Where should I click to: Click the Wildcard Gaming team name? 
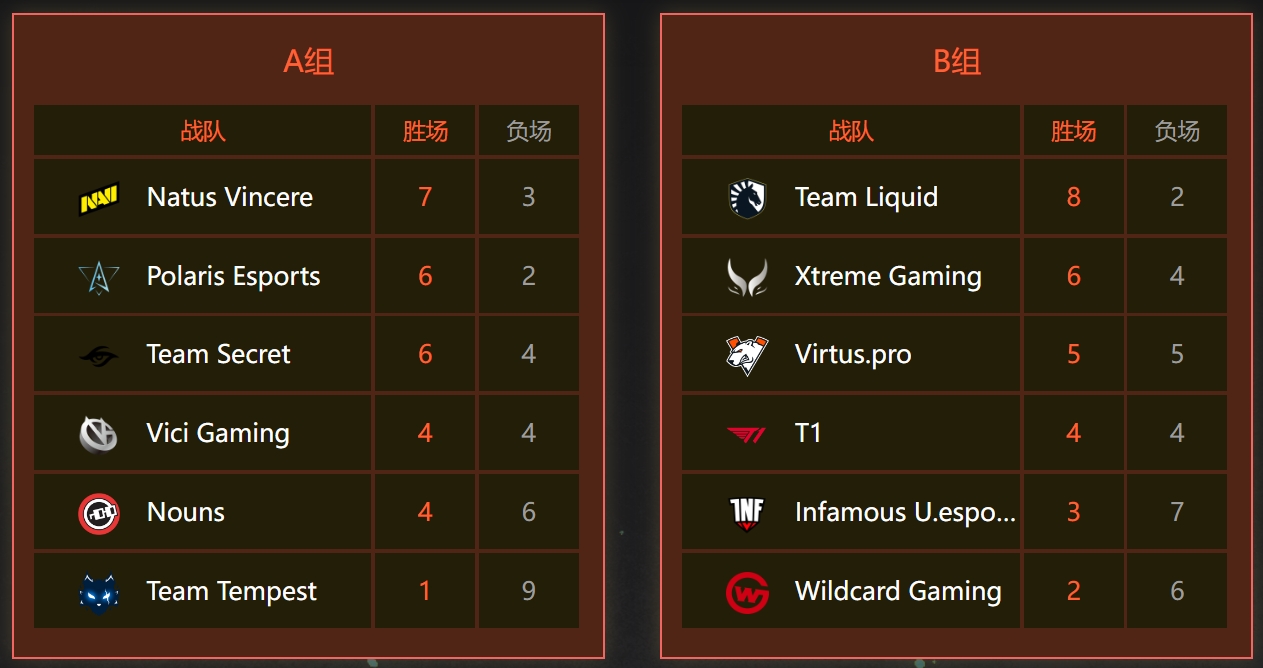coord(898,591)
